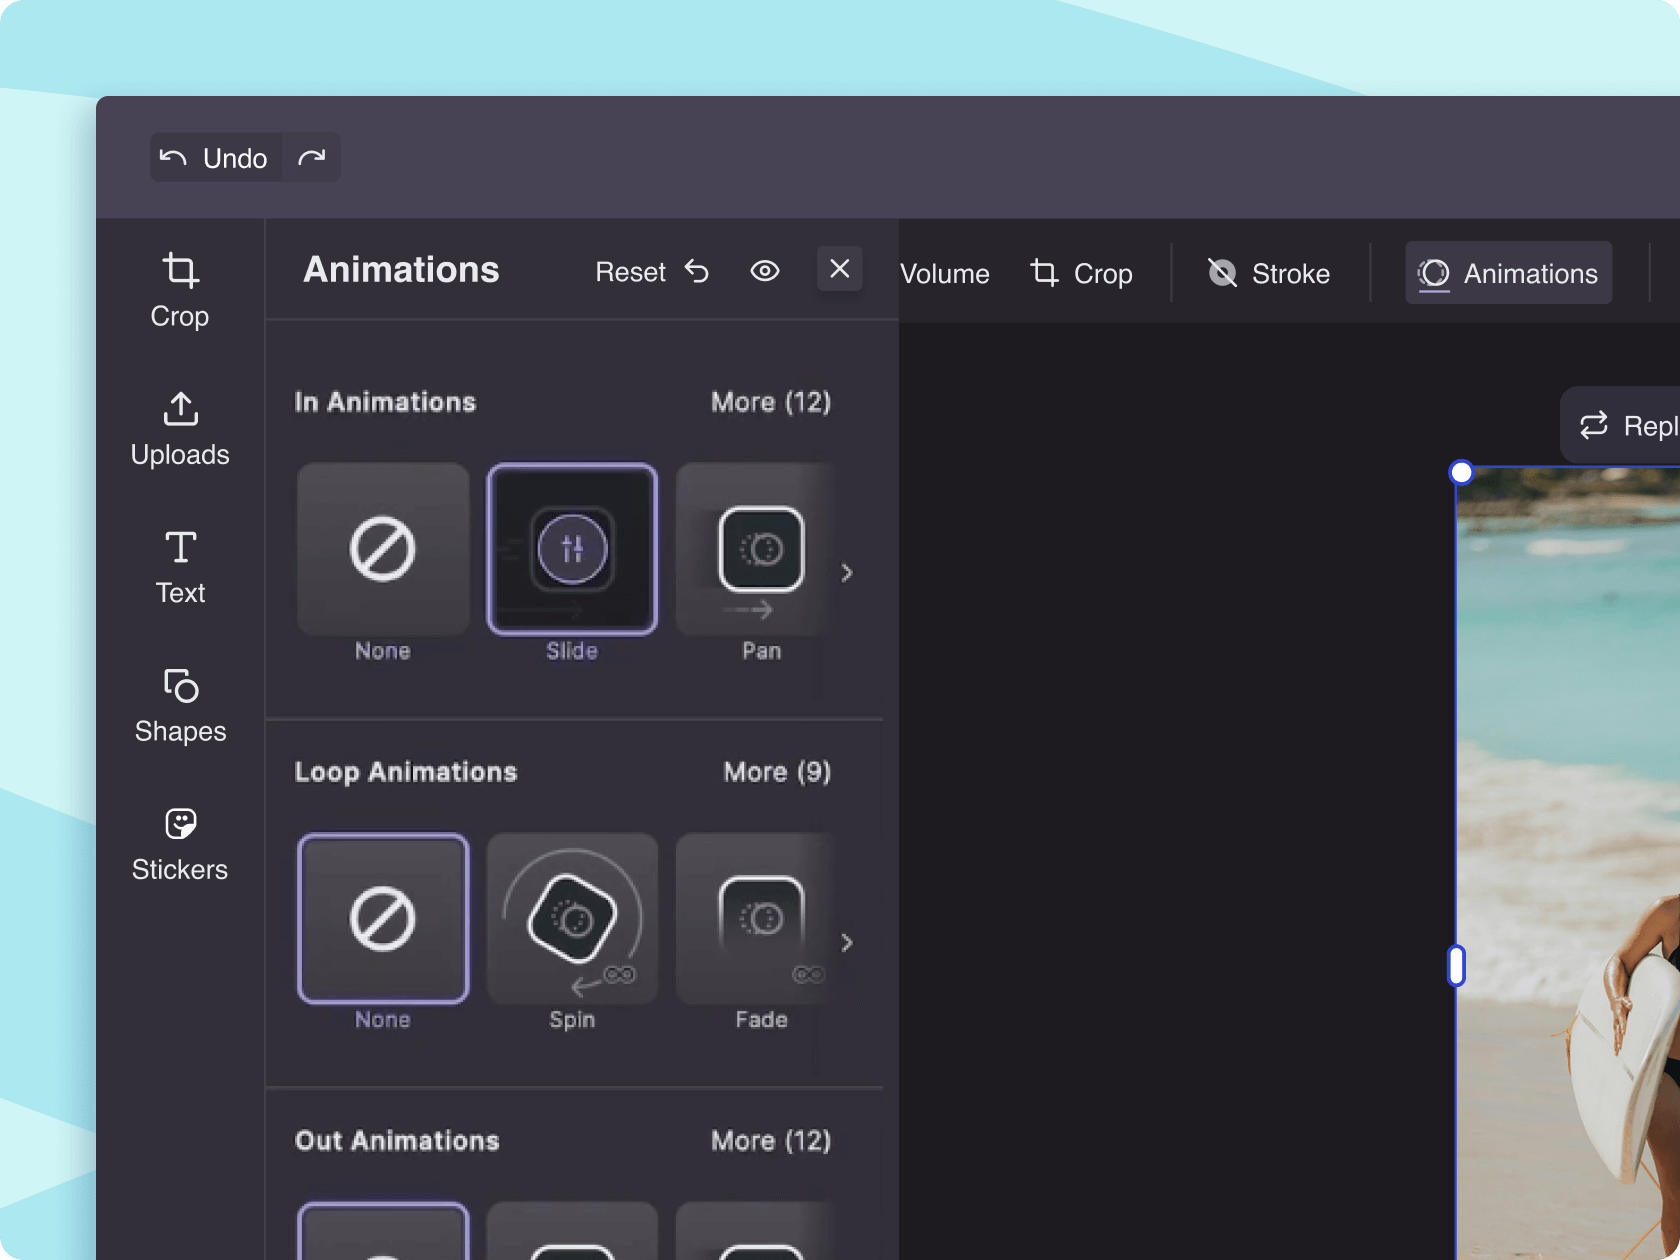1680x1260 pixels.
Task: Toggle the animation preview eye icon
Action: click(764, 271)
